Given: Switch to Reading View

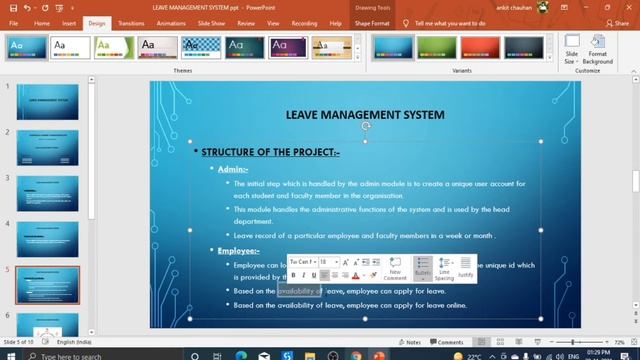Looking at the screenshot, I should point(519,342).
